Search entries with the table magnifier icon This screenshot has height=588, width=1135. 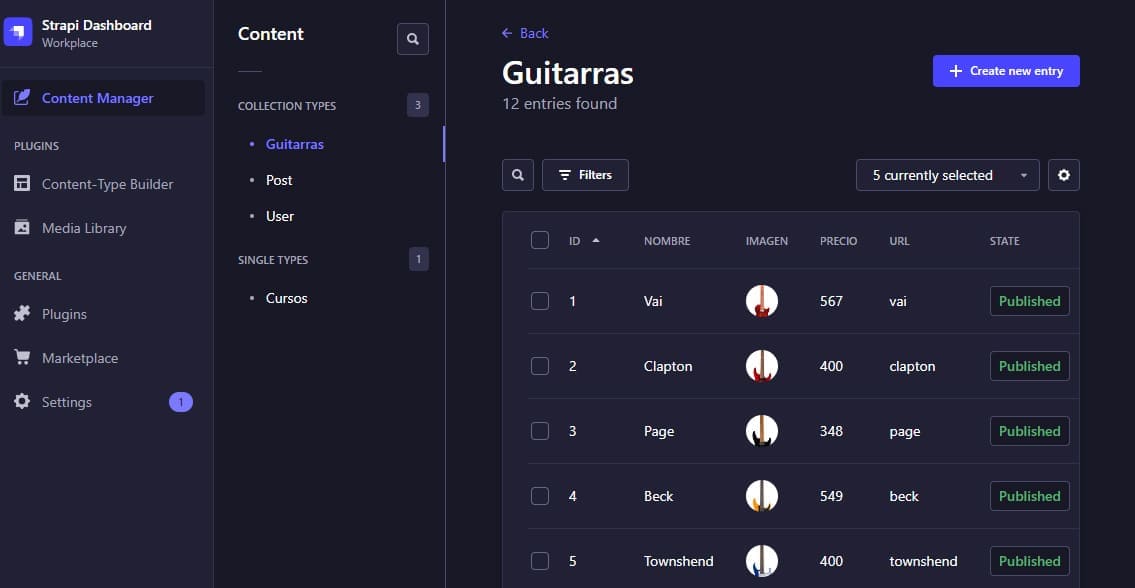pos(518,175)
